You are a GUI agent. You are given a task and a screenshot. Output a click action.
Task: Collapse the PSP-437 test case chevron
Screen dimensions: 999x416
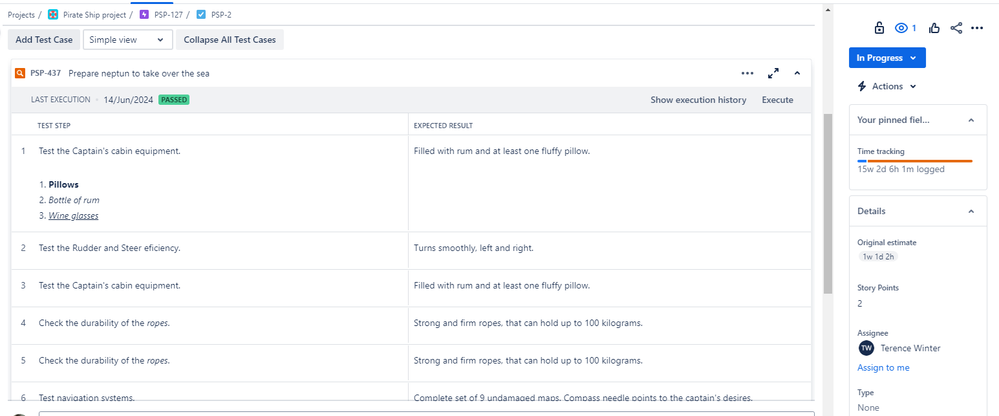(x=797, y=73)
